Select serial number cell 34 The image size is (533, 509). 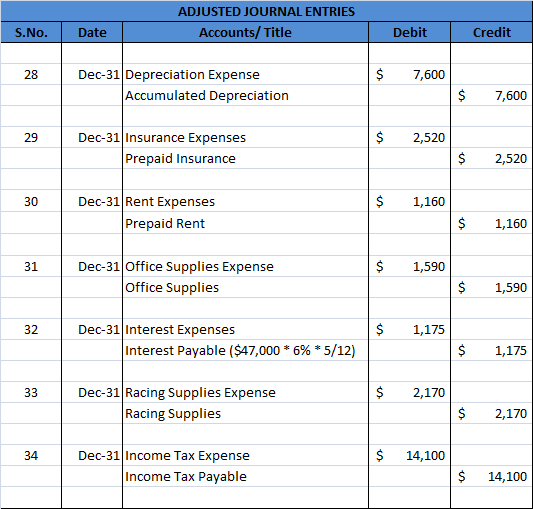click(31, 456)
